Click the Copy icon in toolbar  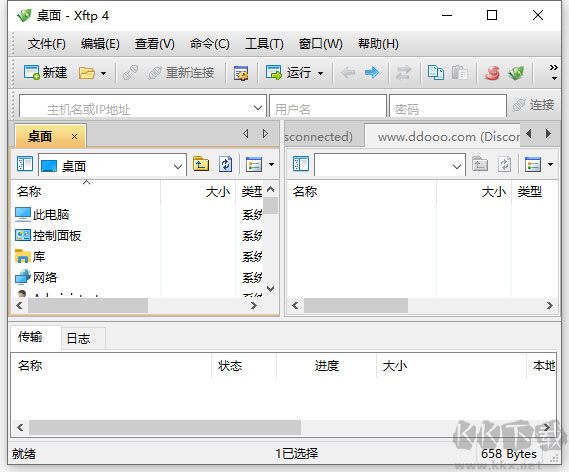(x=435, y=73)
